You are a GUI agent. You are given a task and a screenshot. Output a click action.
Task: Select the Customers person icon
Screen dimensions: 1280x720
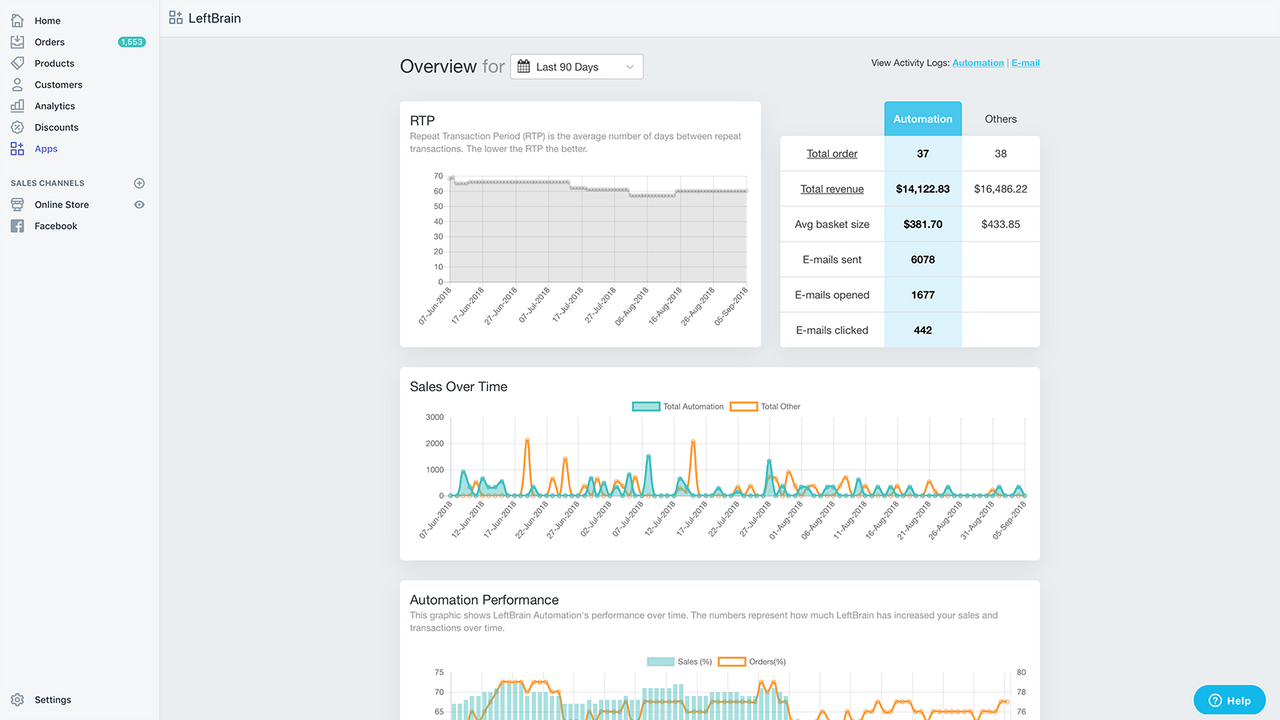click(x=17, y=85)
